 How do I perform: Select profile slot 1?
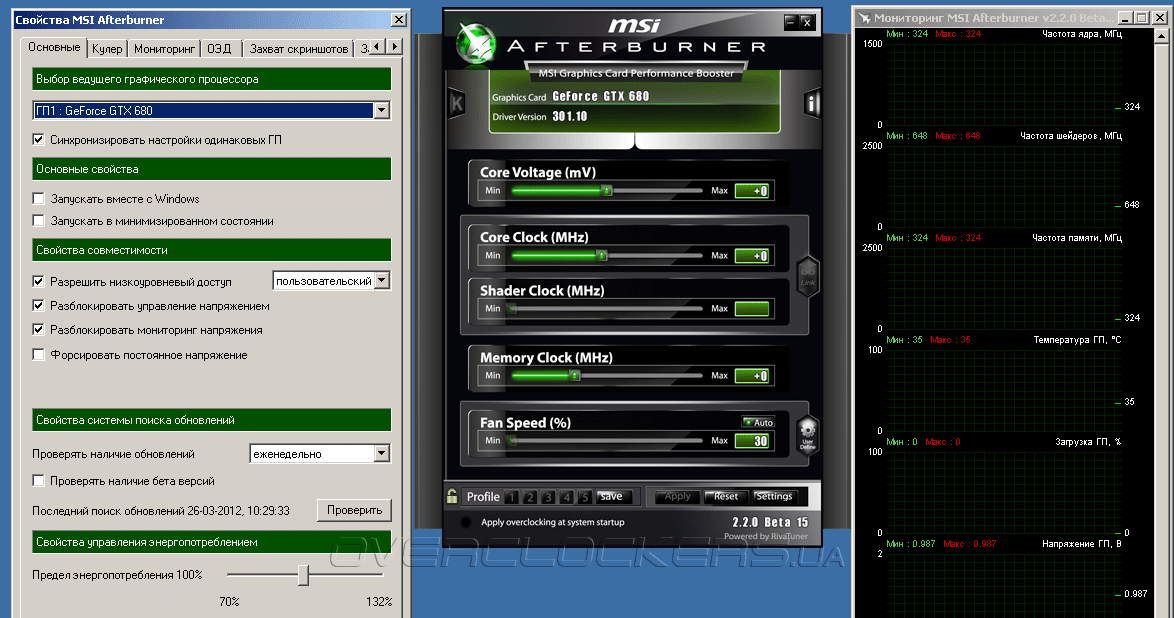point(511,497)
